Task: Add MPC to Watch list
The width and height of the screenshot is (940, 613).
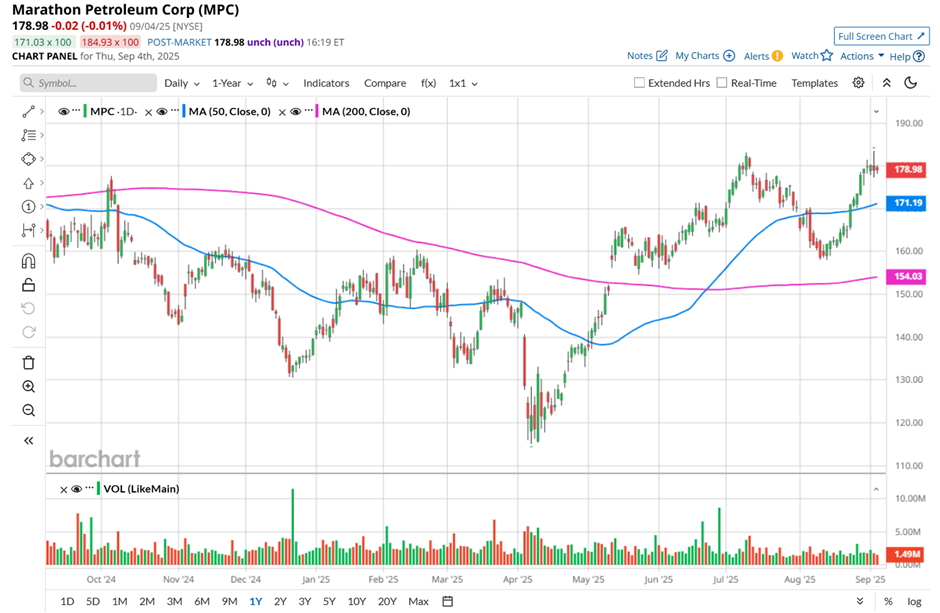Action: point(812,56)
